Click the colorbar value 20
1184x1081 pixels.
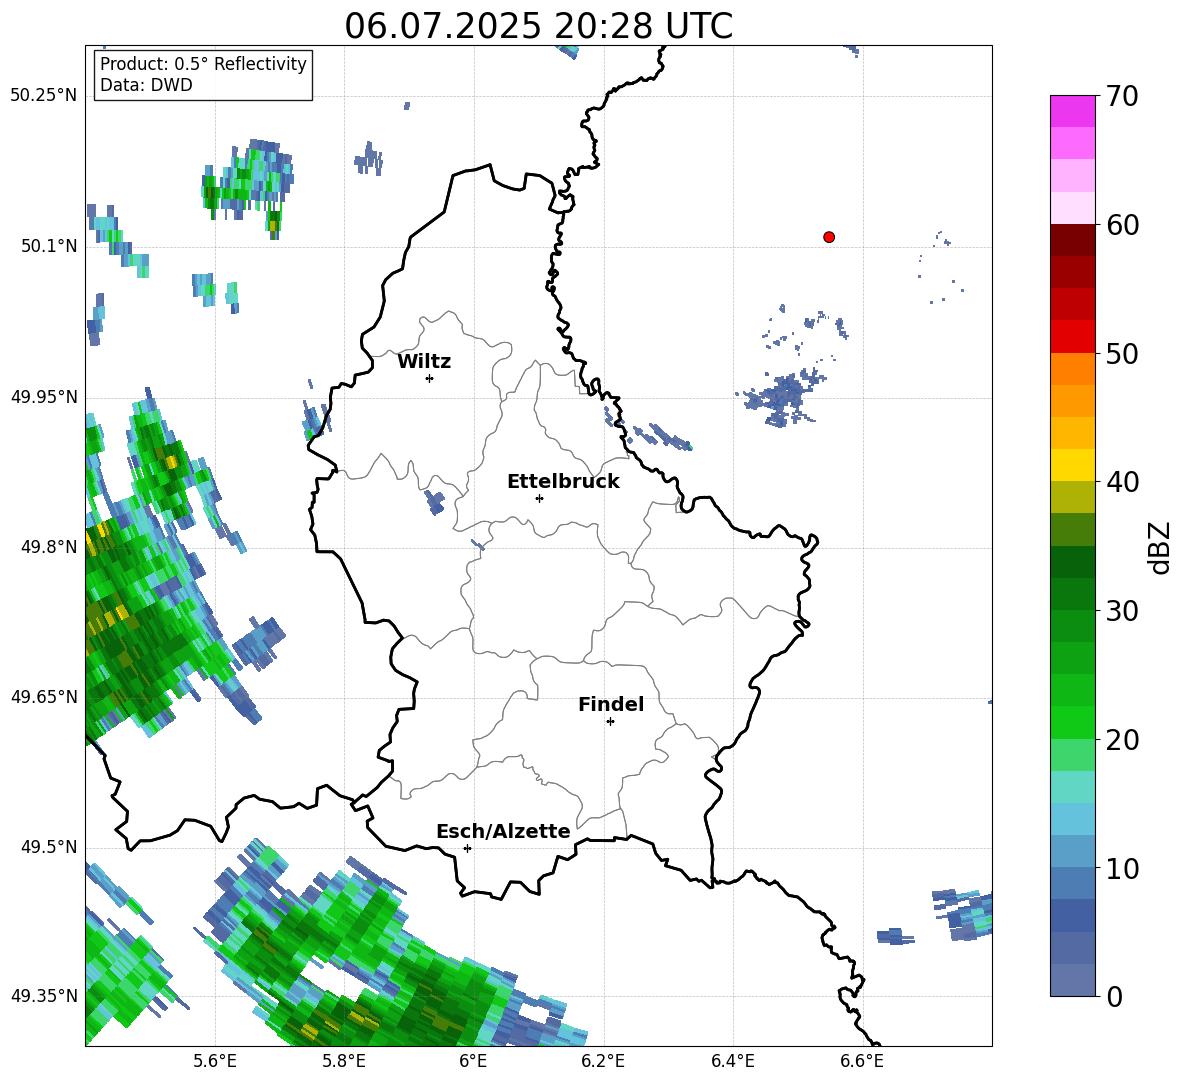[1122, 740]
